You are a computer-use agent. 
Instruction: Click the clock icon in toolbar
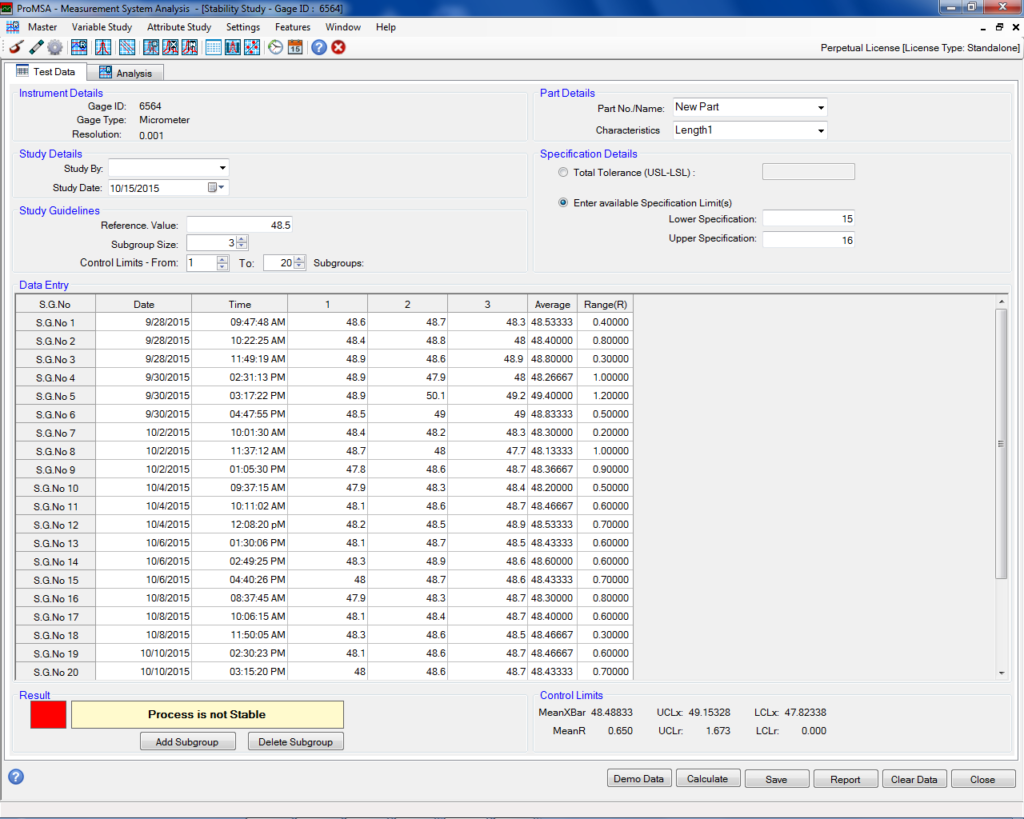point(276,47)
